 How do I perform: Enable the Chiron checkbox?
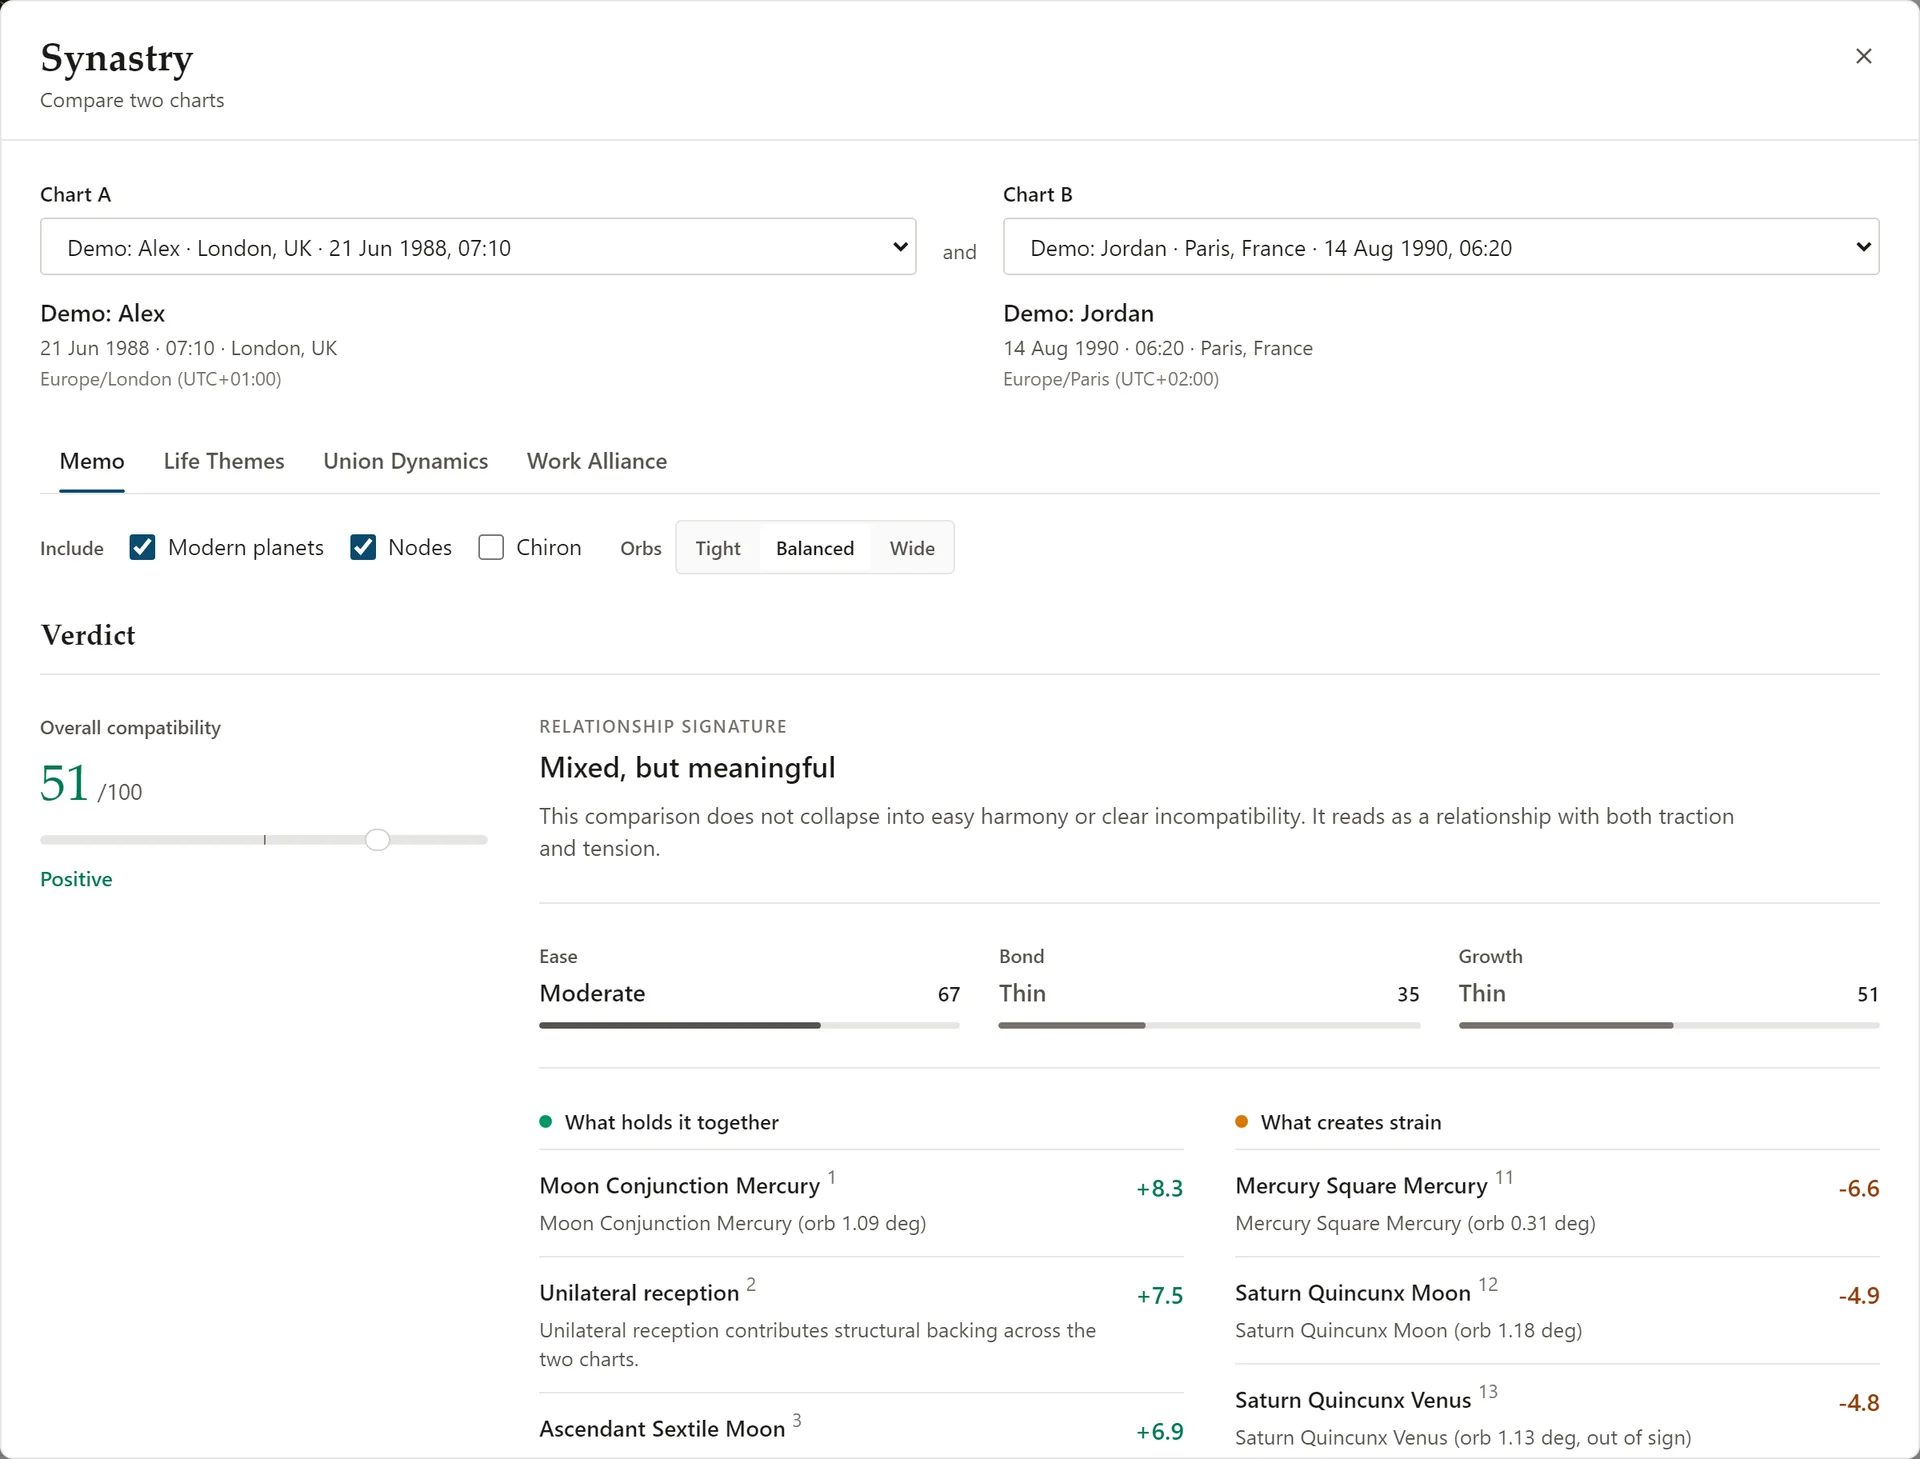coord(491,547)
